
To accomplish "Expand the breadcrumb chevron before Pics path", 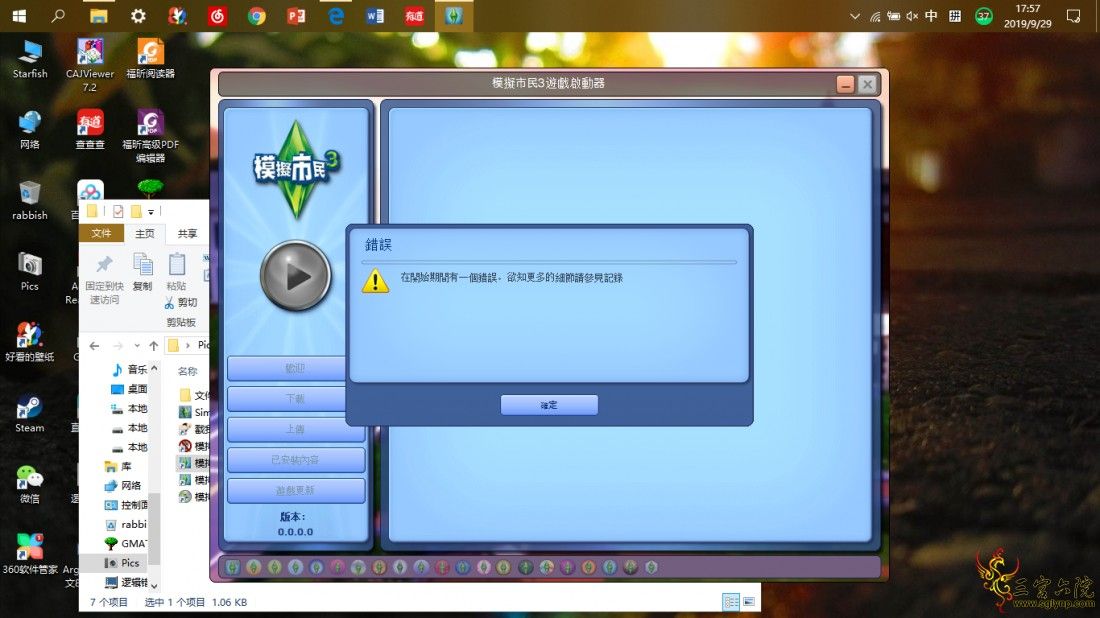I will click(187, 345).
